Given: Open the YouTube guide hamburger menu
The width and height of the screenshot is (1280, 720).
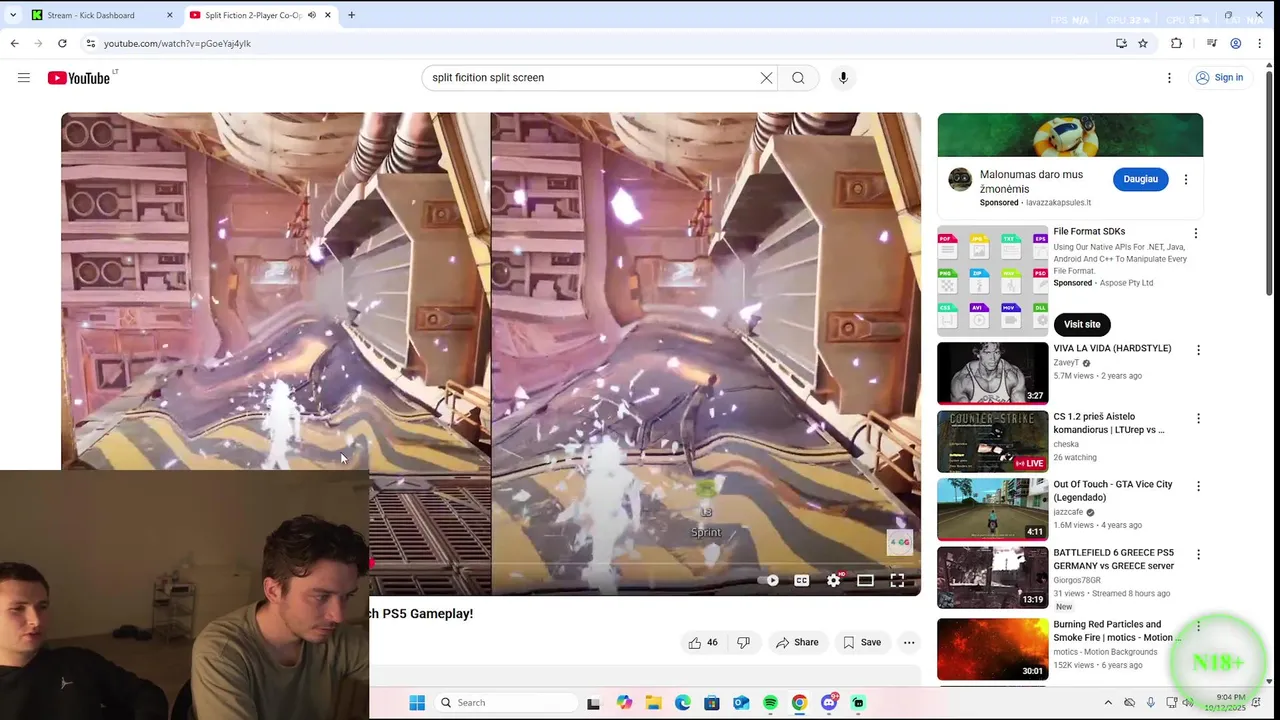Looking at the screenshot, I should pyautogui.click(x=24, y=78).
